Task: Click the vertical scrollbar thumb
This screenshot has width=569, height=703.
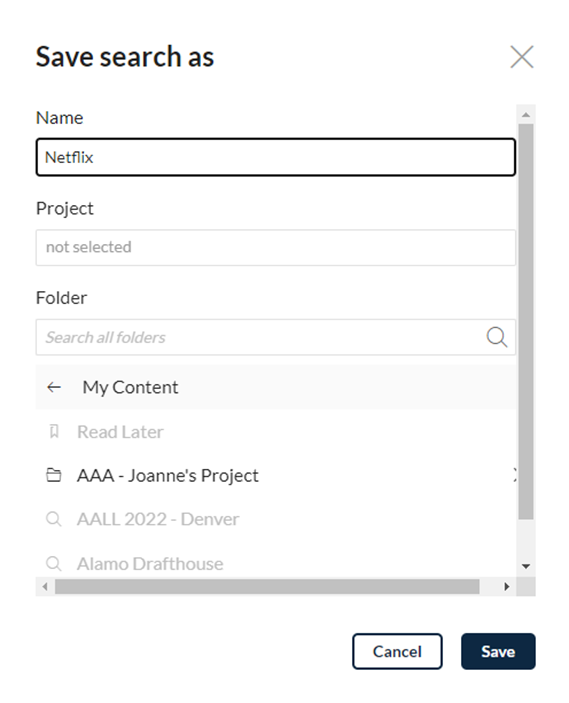Action: [x=526, y=322]
